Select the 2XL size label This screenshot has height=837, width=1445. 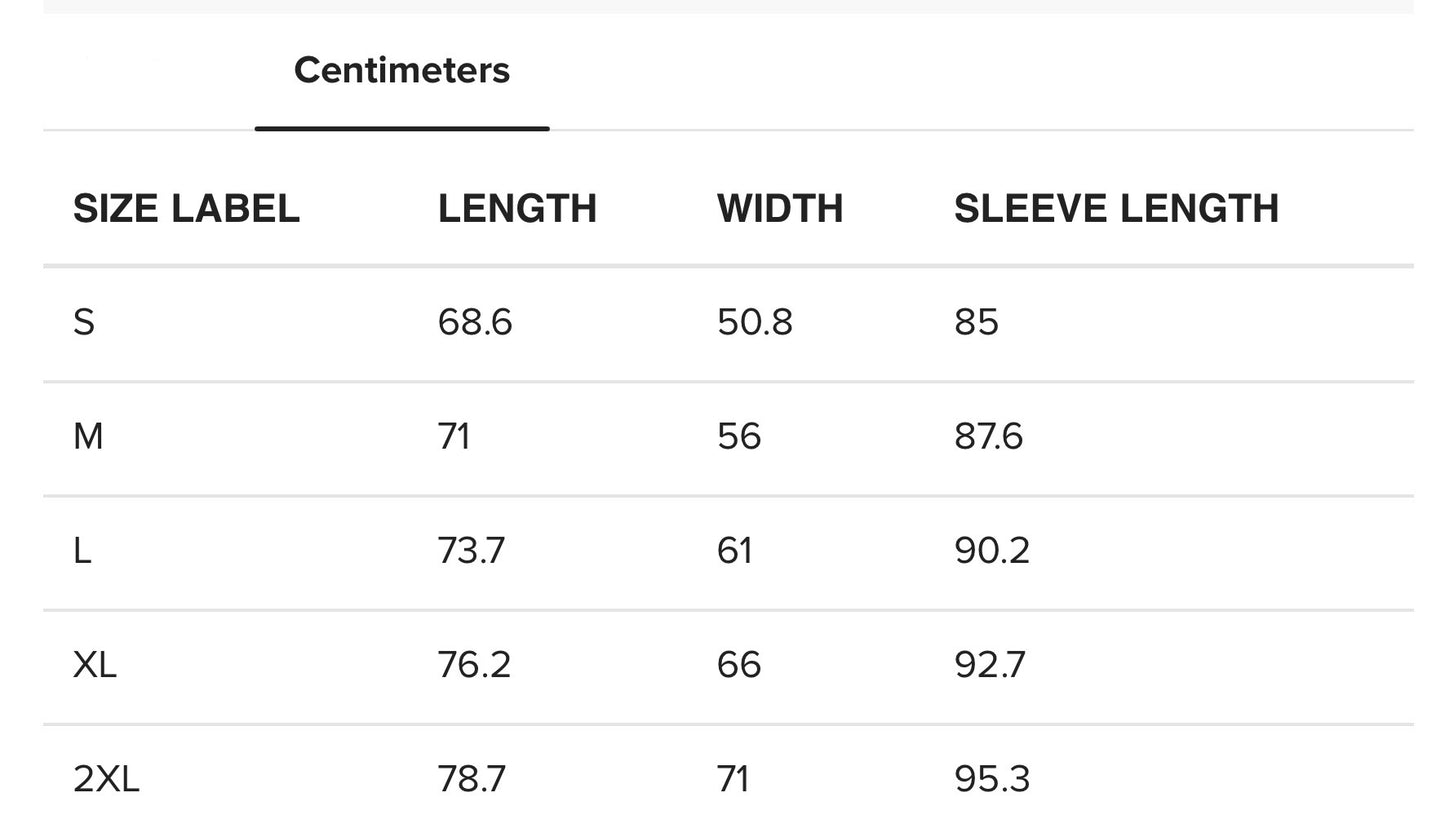point(106,779)
